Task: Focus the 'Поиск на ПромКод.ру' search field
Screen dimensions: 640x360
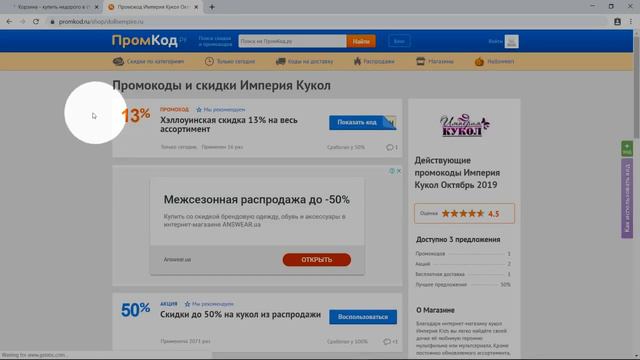Action: click(292, 41)
